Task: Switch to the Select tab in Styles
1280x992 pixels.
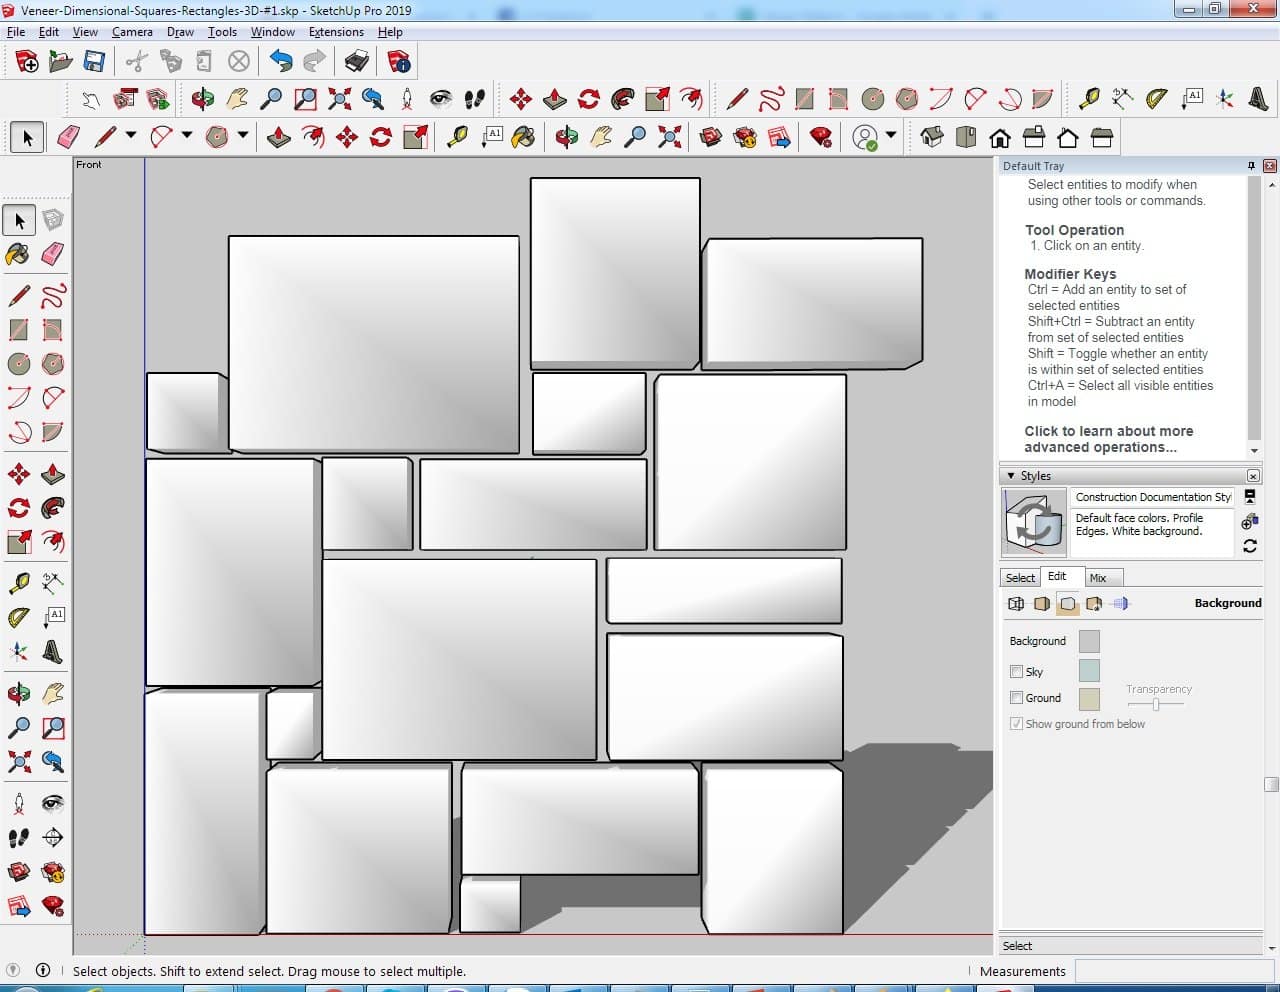Action: 1020,578
